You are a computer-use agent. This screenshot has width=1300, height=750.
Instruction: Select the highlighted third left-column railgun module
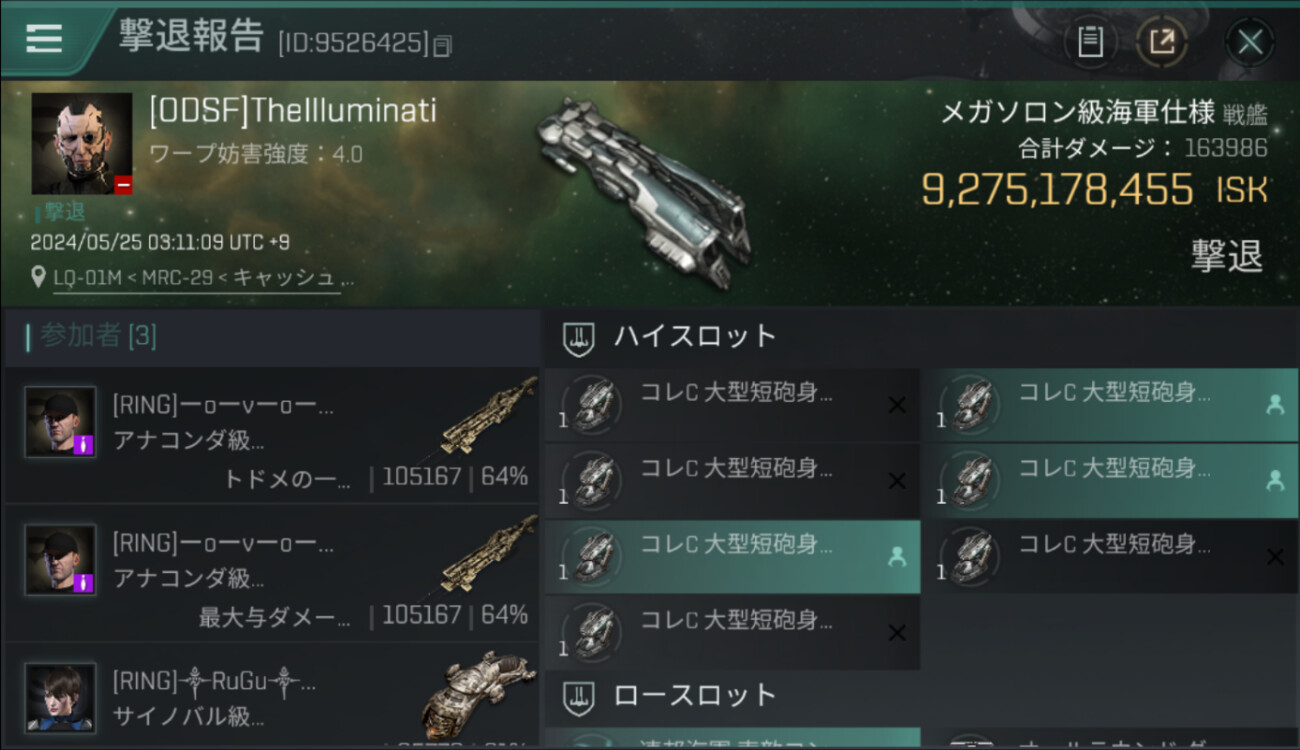tap(732, 557)
